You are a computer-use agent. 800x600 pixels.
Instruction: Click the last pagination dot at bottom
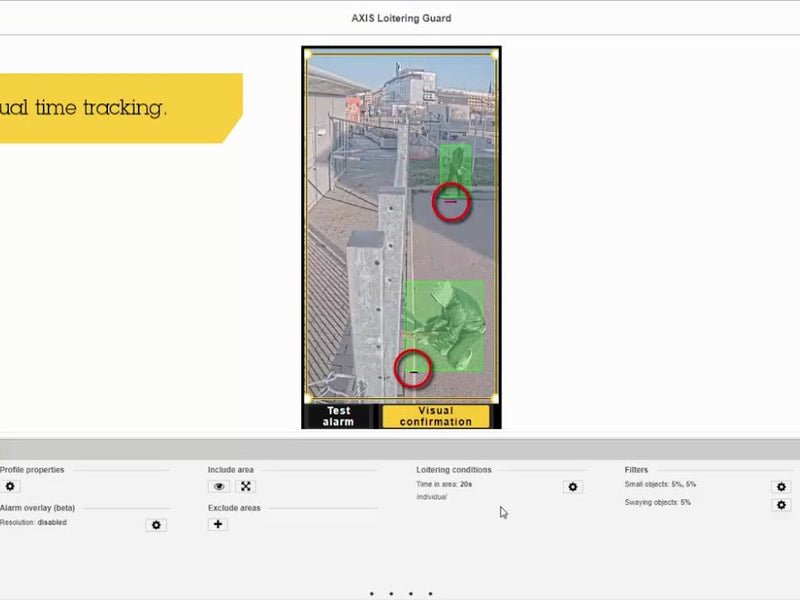tap(431, 594)
